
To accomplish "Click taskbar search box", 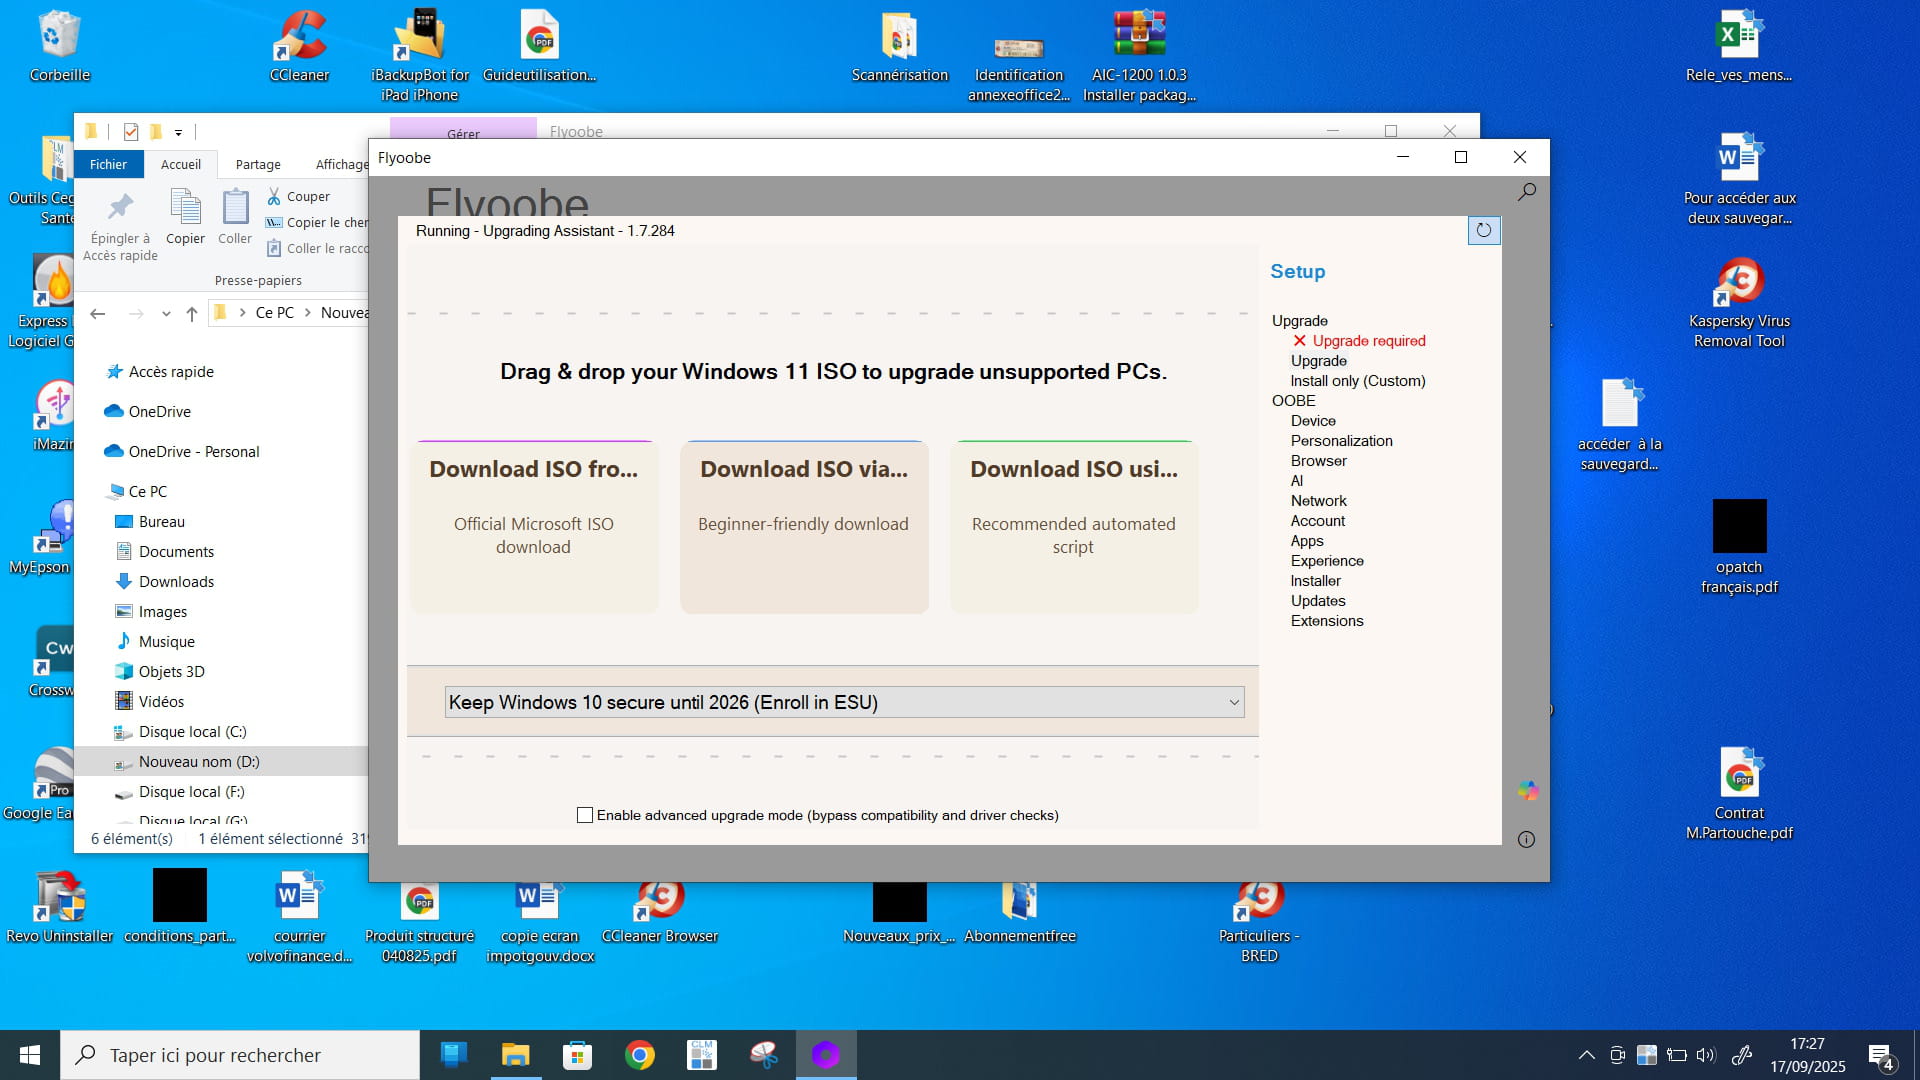I will [240, 1055].
